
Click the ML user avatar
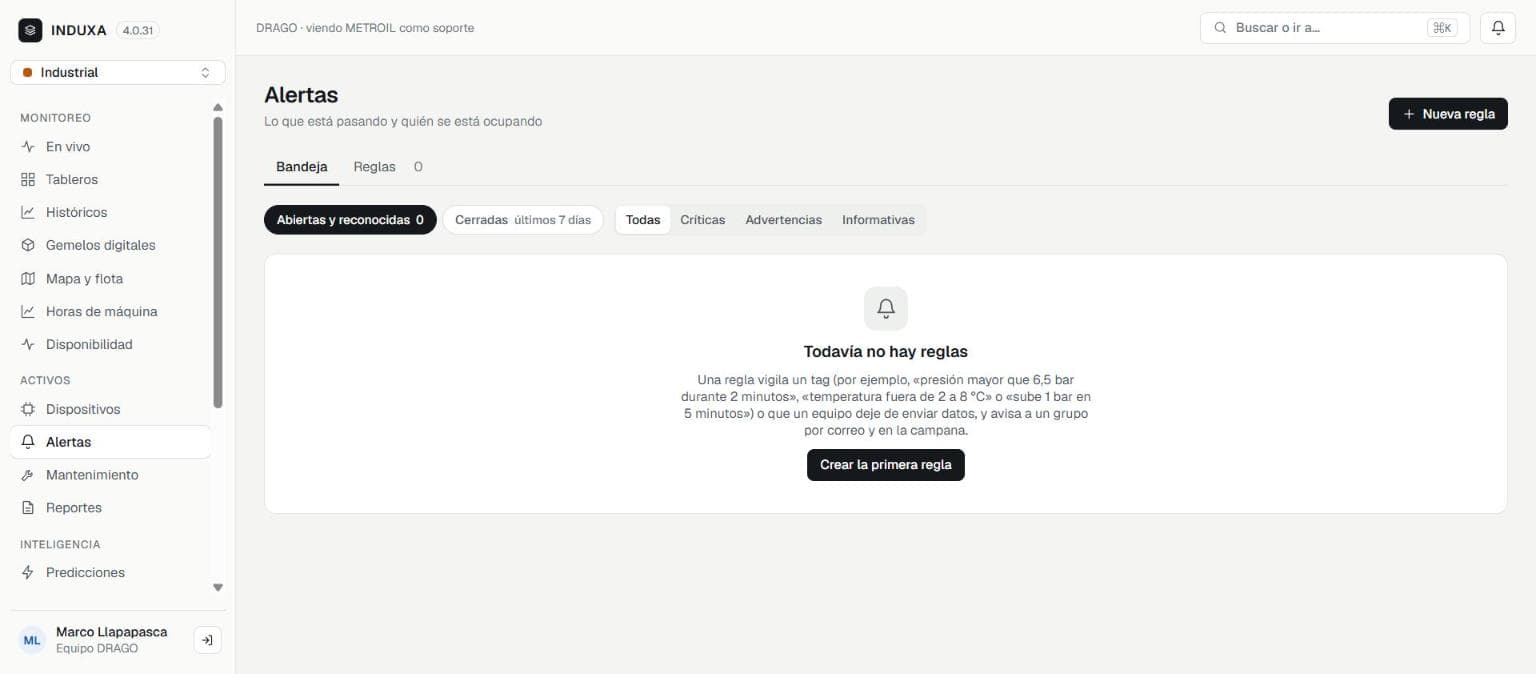(33, 640)
